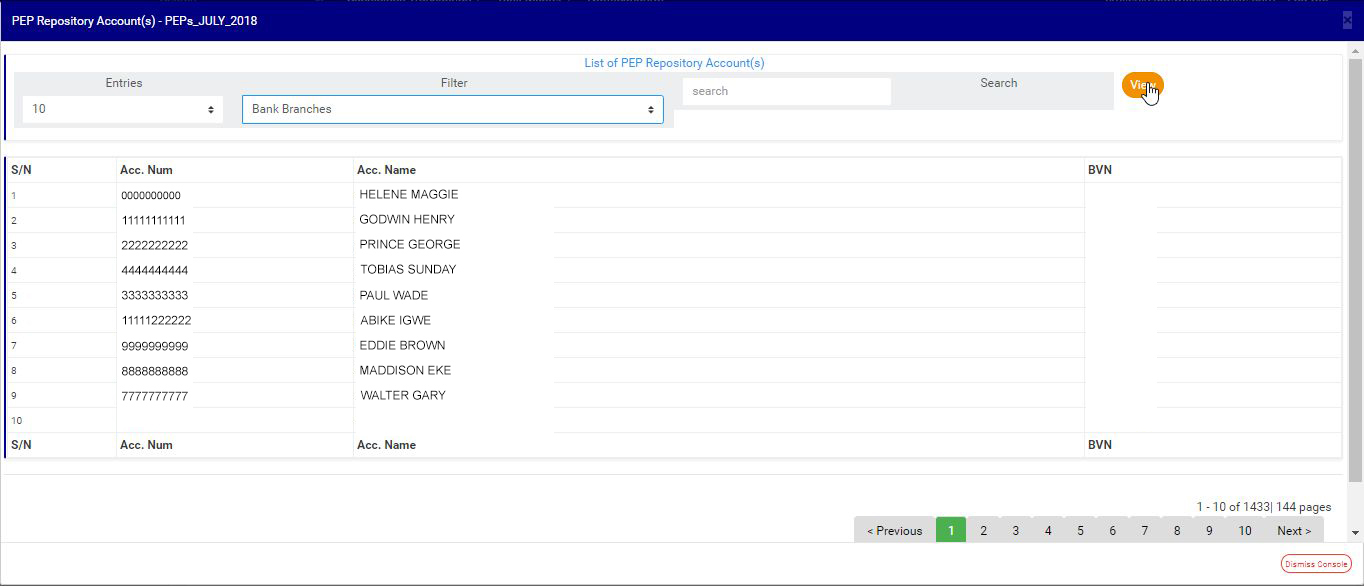Viewport: 1364px width, 586px height.
Task: Jump to page 2 of results
Action: pos(983,531)
